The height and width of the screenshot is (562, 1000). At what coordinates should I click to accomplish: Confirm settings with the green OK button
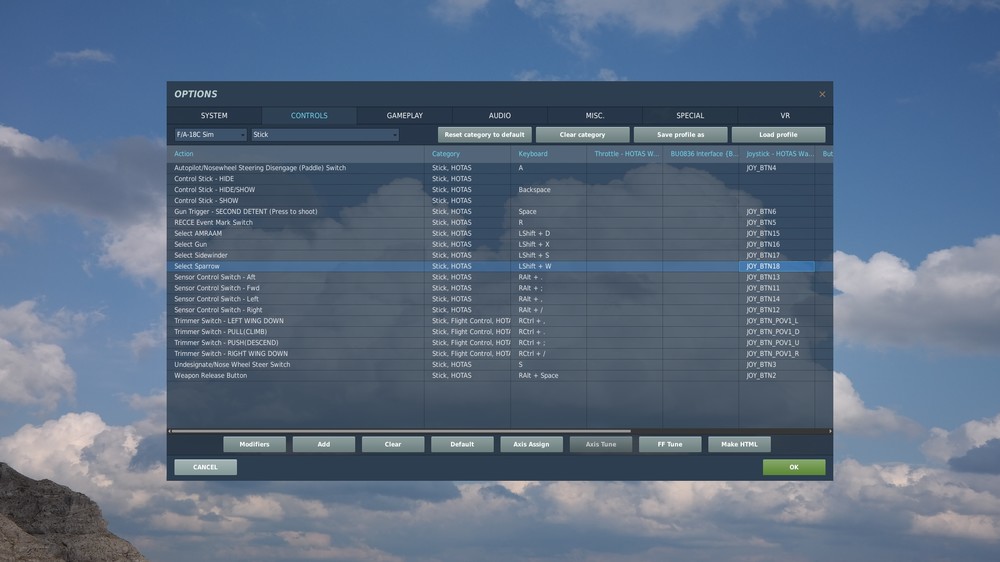tap(794, 467)
